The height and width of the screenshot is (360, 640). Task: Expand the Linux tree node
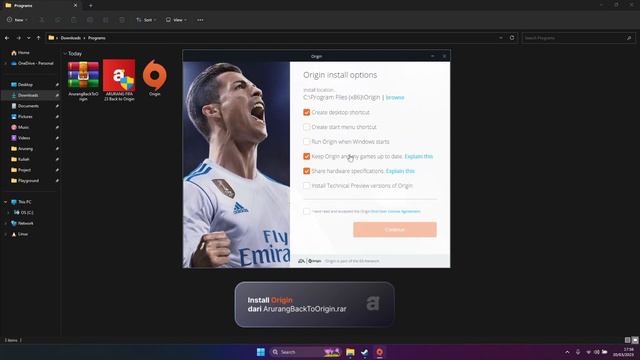click(x=5, y=234)
